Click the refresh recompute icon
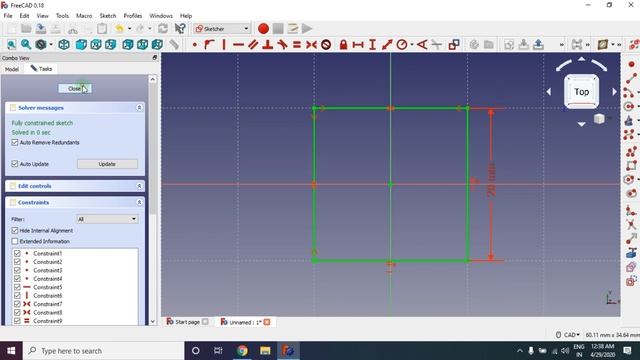640x360 pixels. 163,29
